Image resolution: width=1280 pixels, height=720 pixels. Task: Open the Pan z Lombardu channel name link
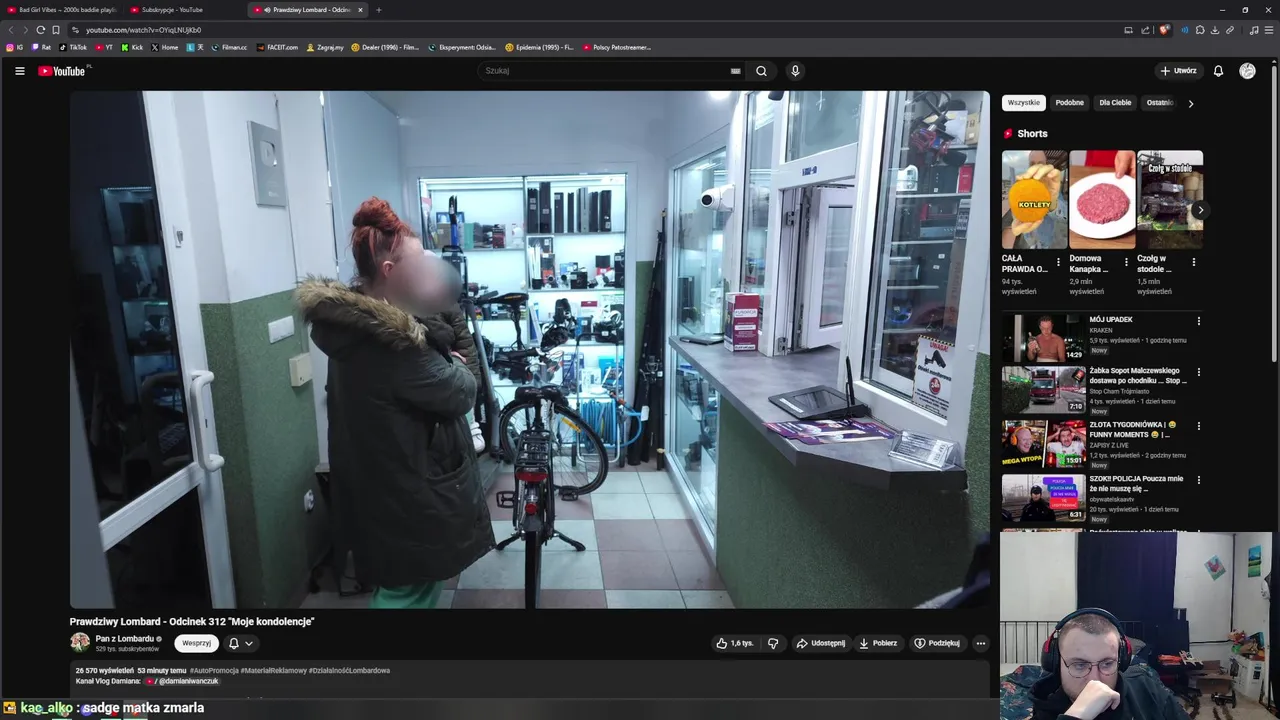(x=125, y=638)
